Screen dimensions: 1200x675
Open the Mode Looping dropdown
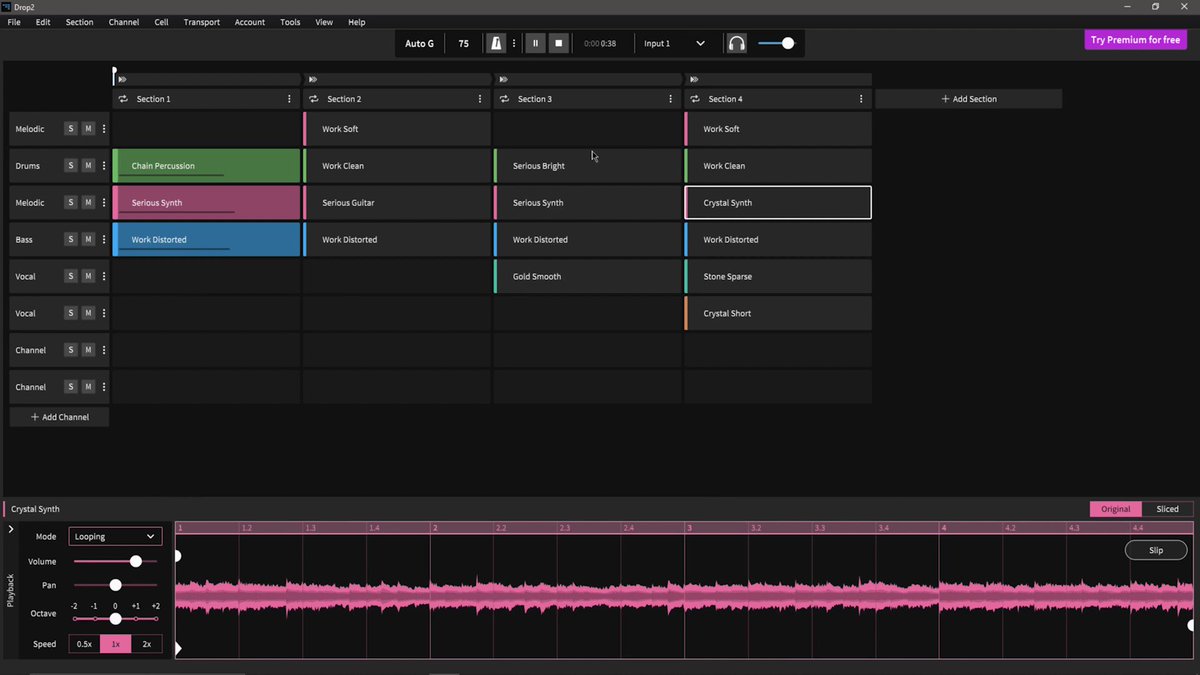[x=115, y=536]
